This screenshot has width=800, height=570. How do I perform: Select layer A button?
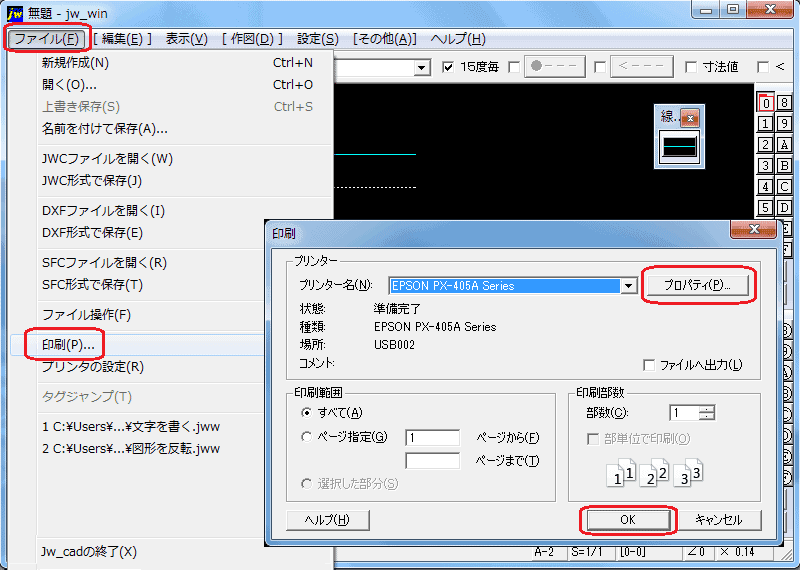pyautogui.click(x=784, y=145)
